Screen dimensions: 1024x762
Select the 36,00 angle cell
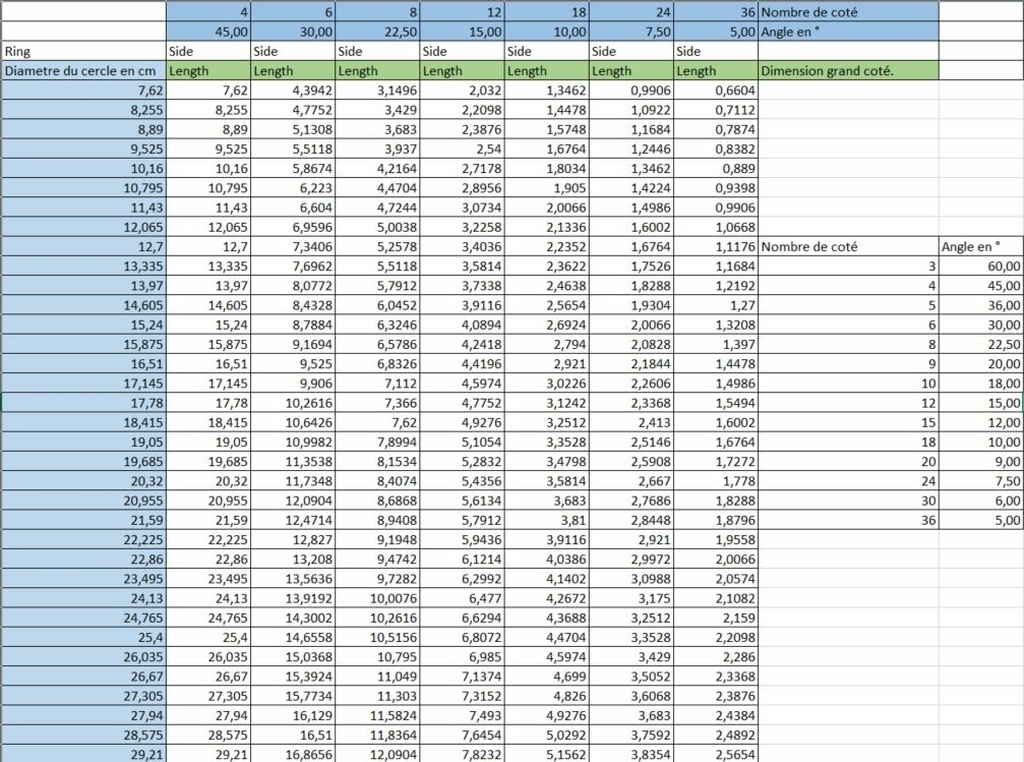pyautogui.click(x=981, y=305)
